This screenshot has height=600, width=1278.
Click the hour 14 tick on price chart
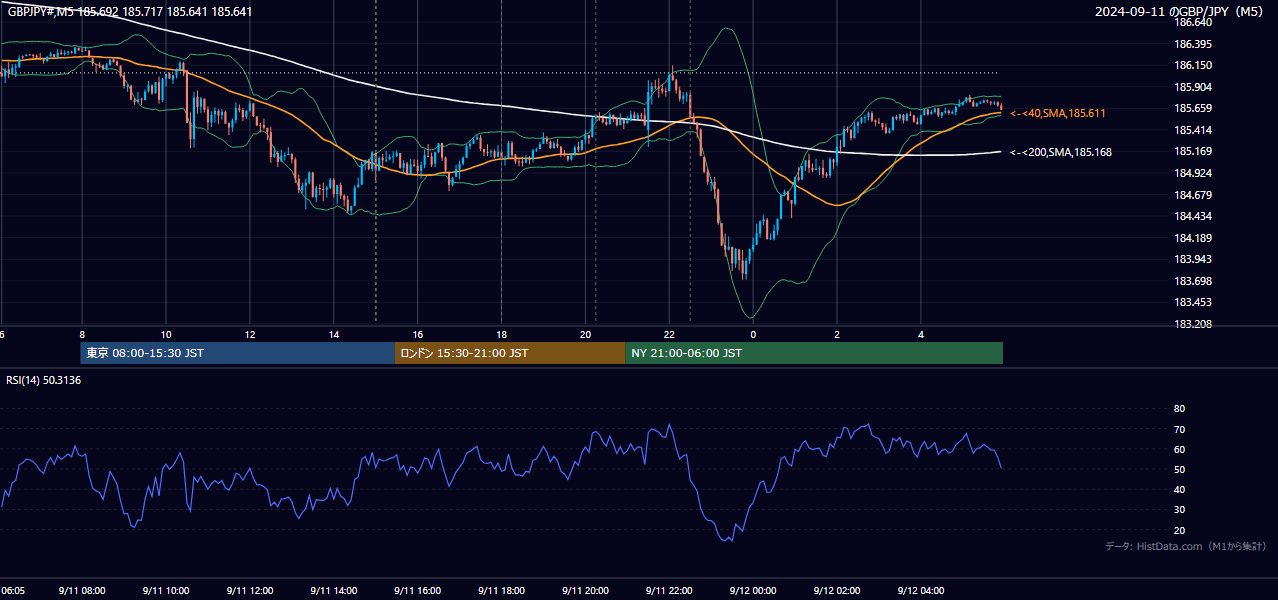[334, 334]
